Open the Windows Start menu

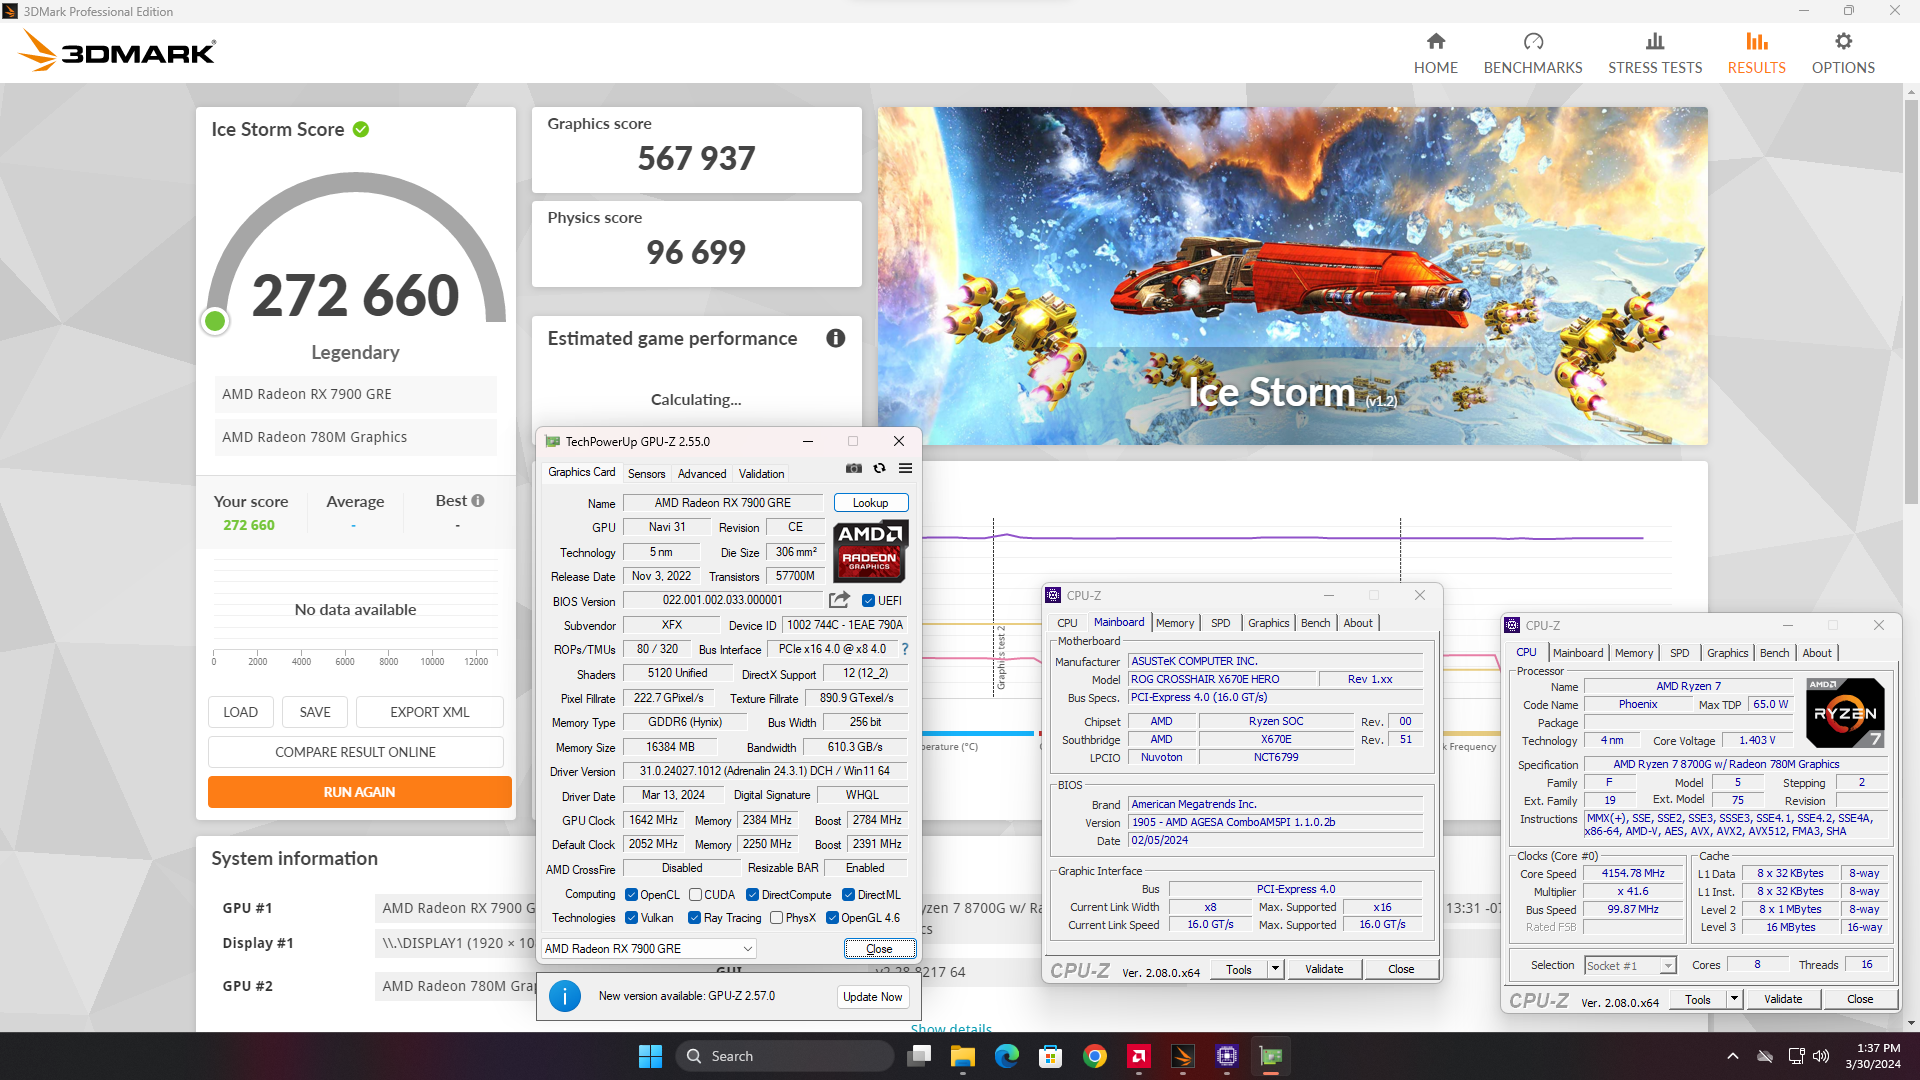(x=650, y=1056)
